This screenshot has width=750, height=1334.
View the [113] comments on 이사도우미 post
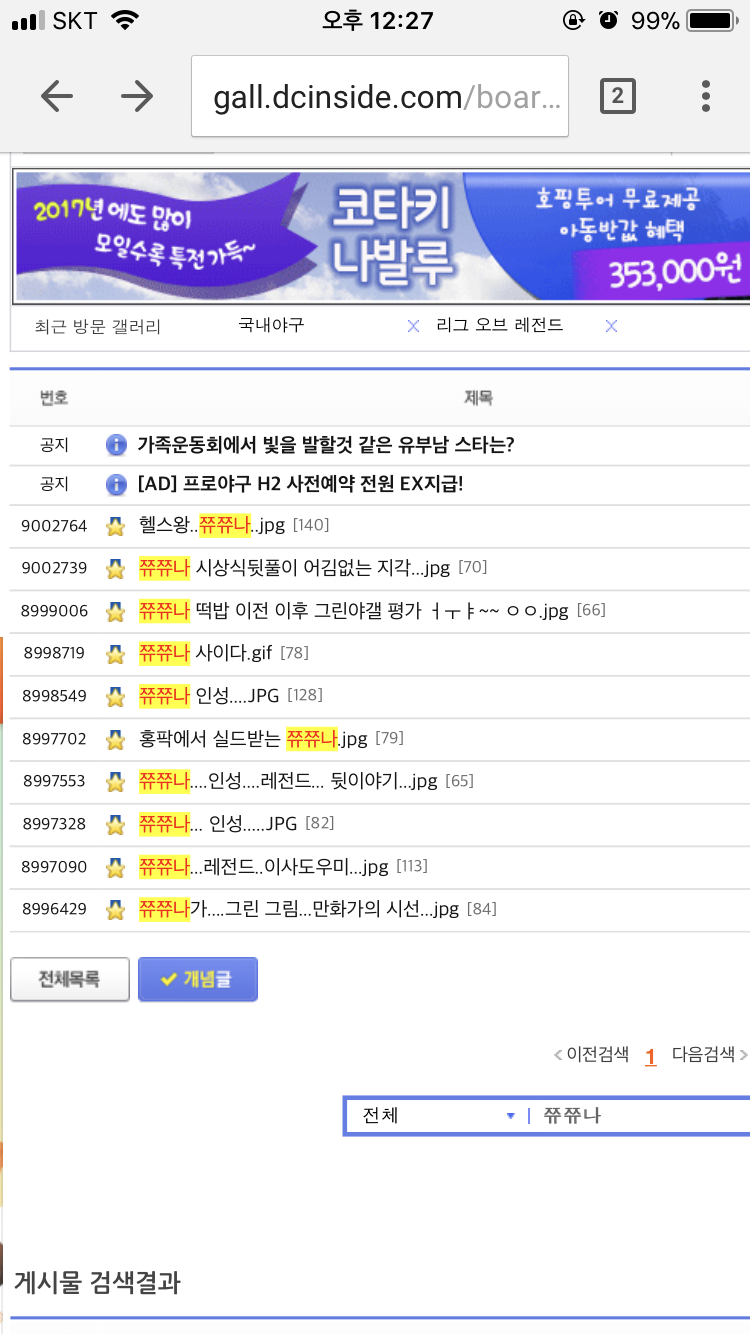(412, 866)
